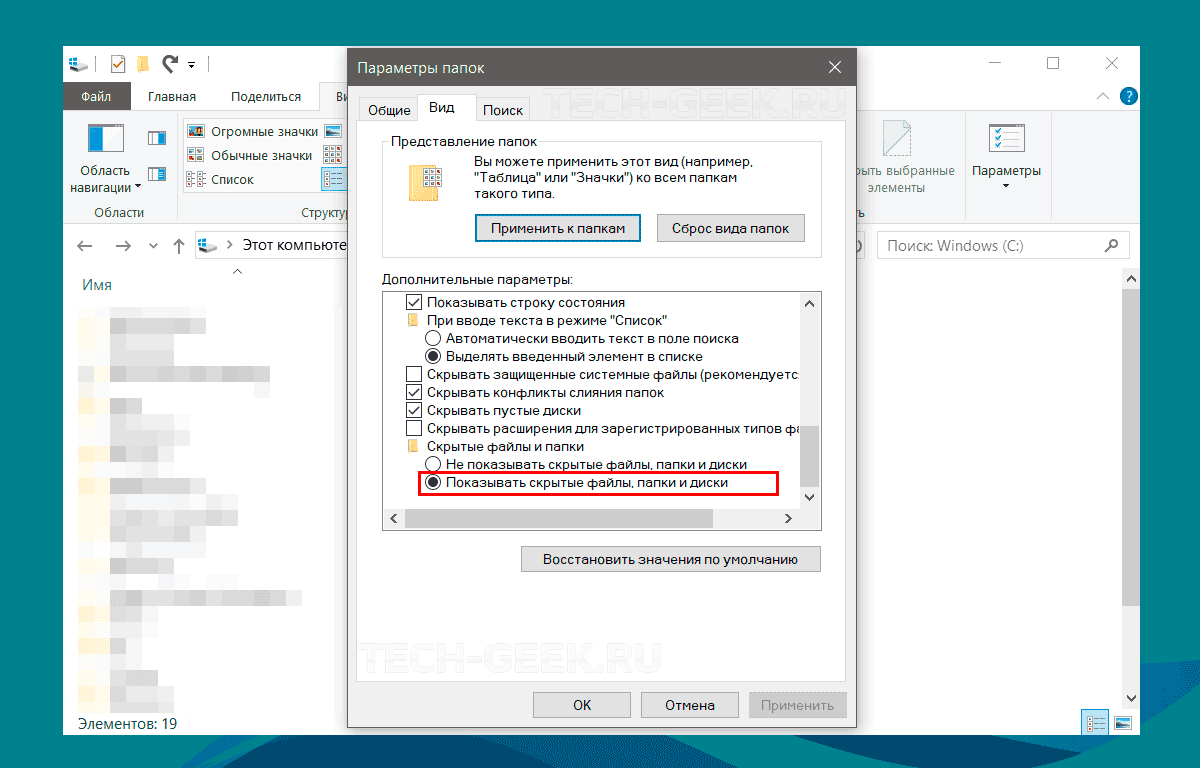Focus the "Поиск: Windows (C:)" search field

pos(1003,245)
